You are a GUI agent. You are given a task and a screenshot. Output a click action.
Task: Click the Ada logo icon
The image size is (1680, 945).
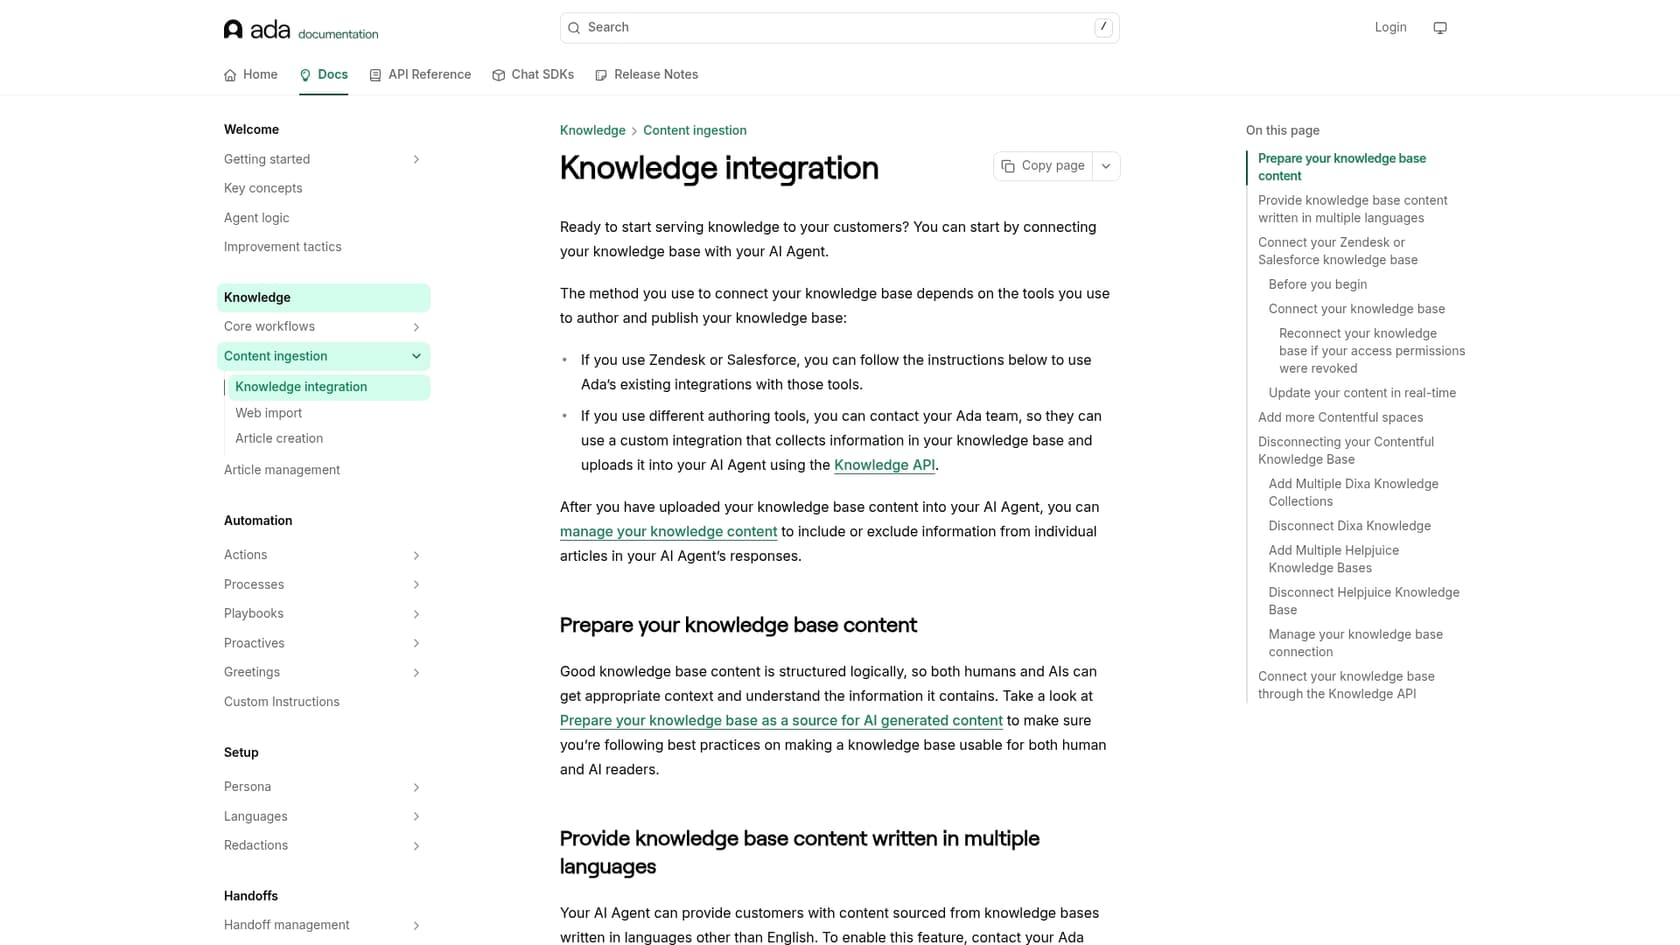tap(233, 29)
